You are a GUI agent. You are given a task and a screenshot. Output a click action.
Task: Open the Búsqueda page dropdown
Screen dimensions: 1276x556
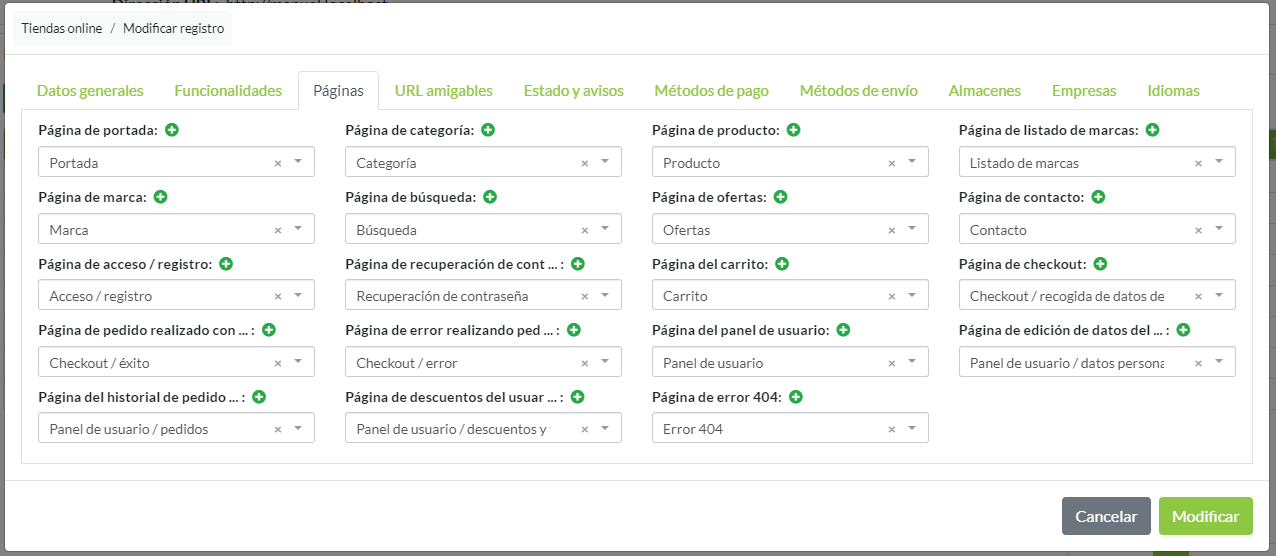pos(605,229)
